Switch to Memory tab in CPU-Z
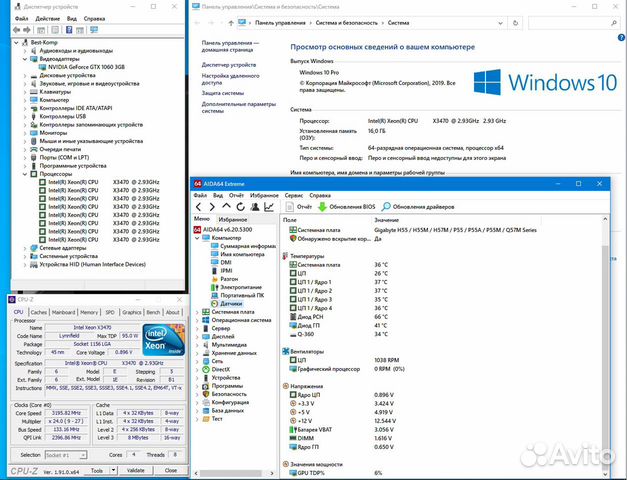The height and width of the screenshot is (480, 627). 89,312
